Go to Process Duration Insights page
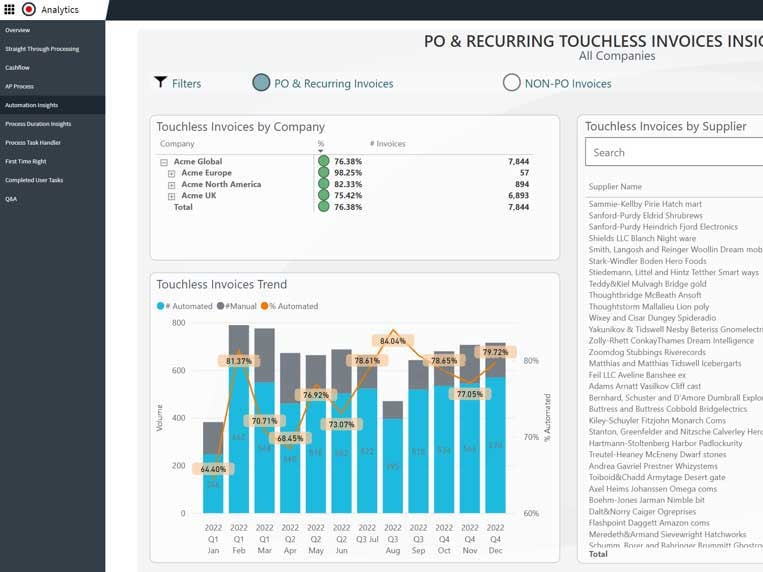 tap(38, 124)
